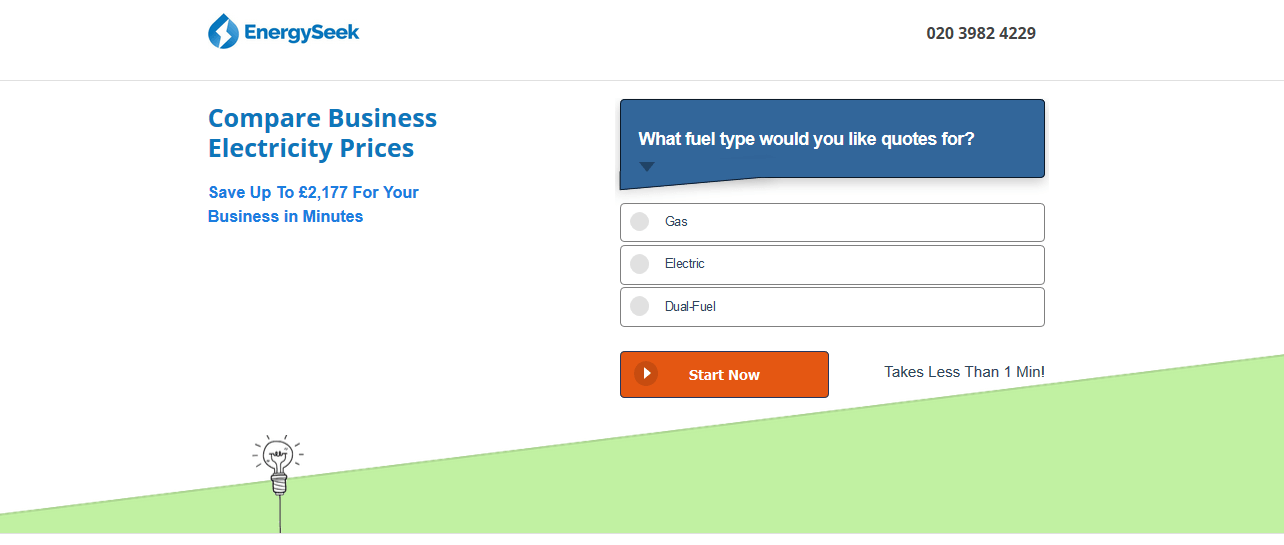Click the "Compare Business Electricity Prices" heading

coord(322,133)
